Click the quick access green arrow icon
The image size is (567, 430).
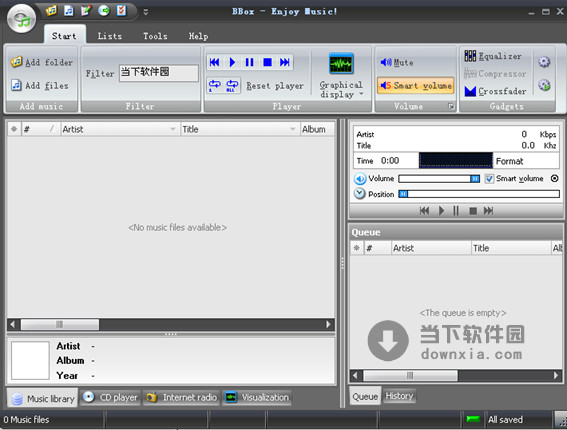104,10
